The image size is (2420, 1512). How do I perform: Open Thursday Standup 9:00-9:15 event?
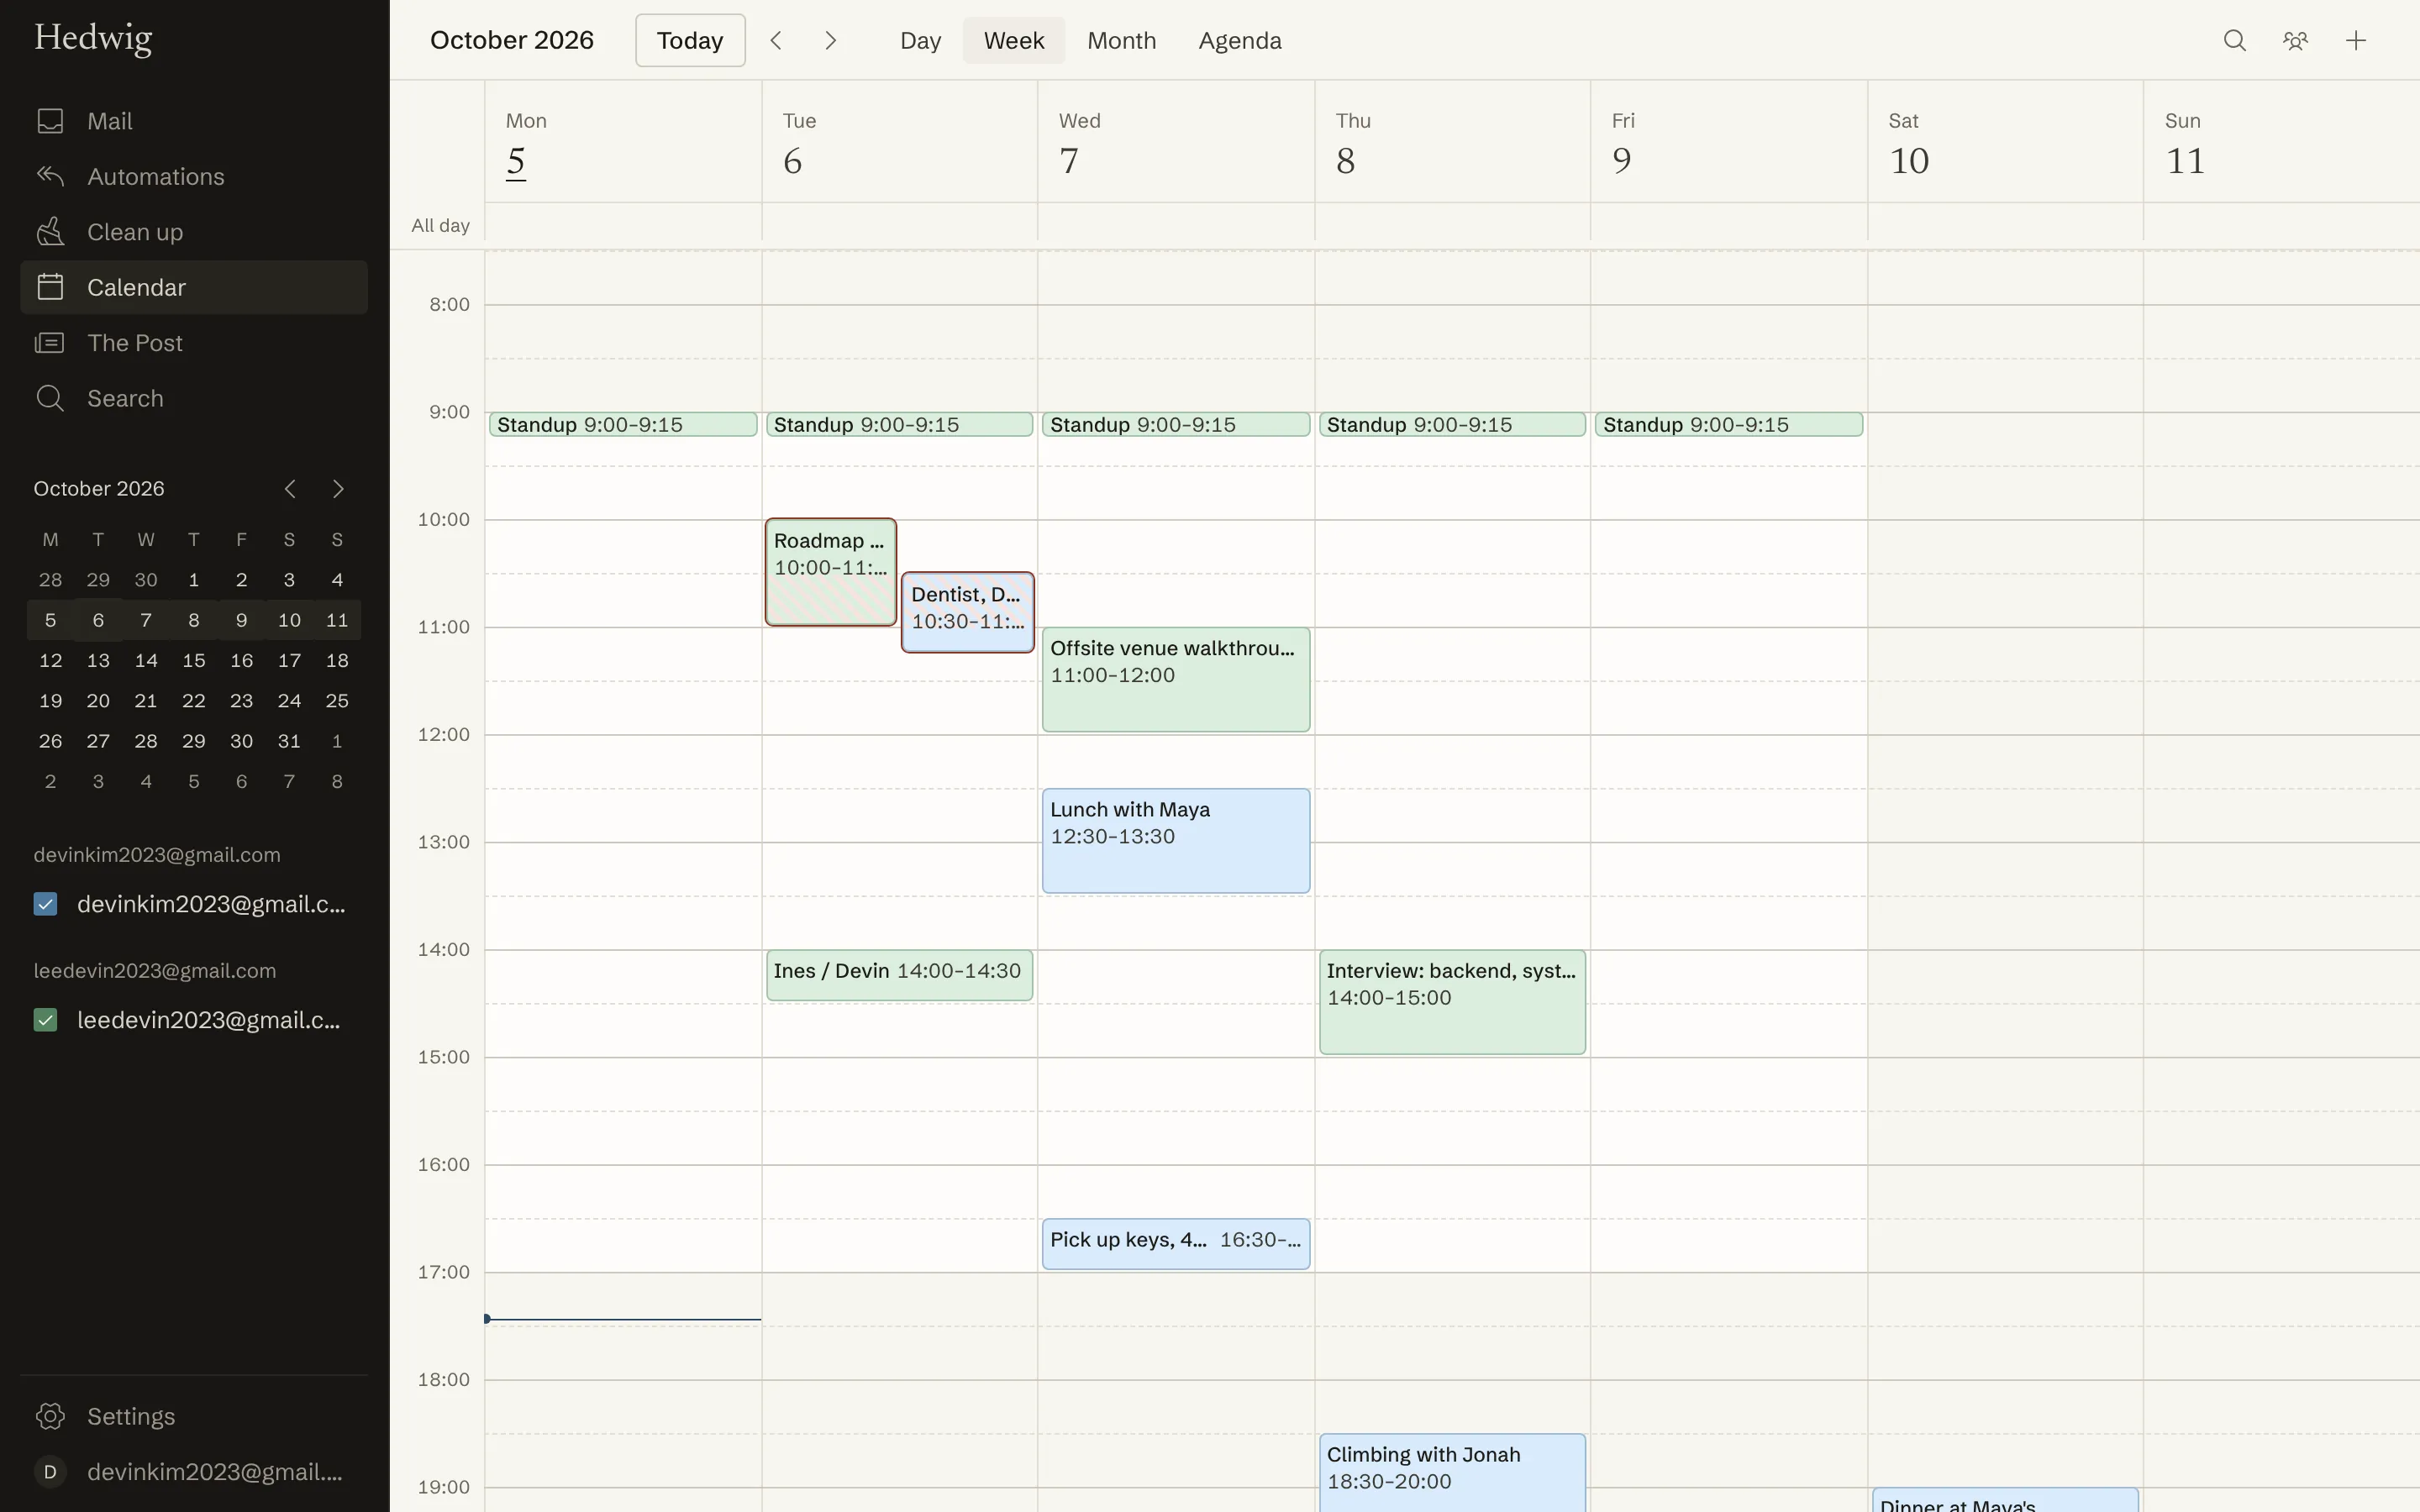[x=1452, y=424]
